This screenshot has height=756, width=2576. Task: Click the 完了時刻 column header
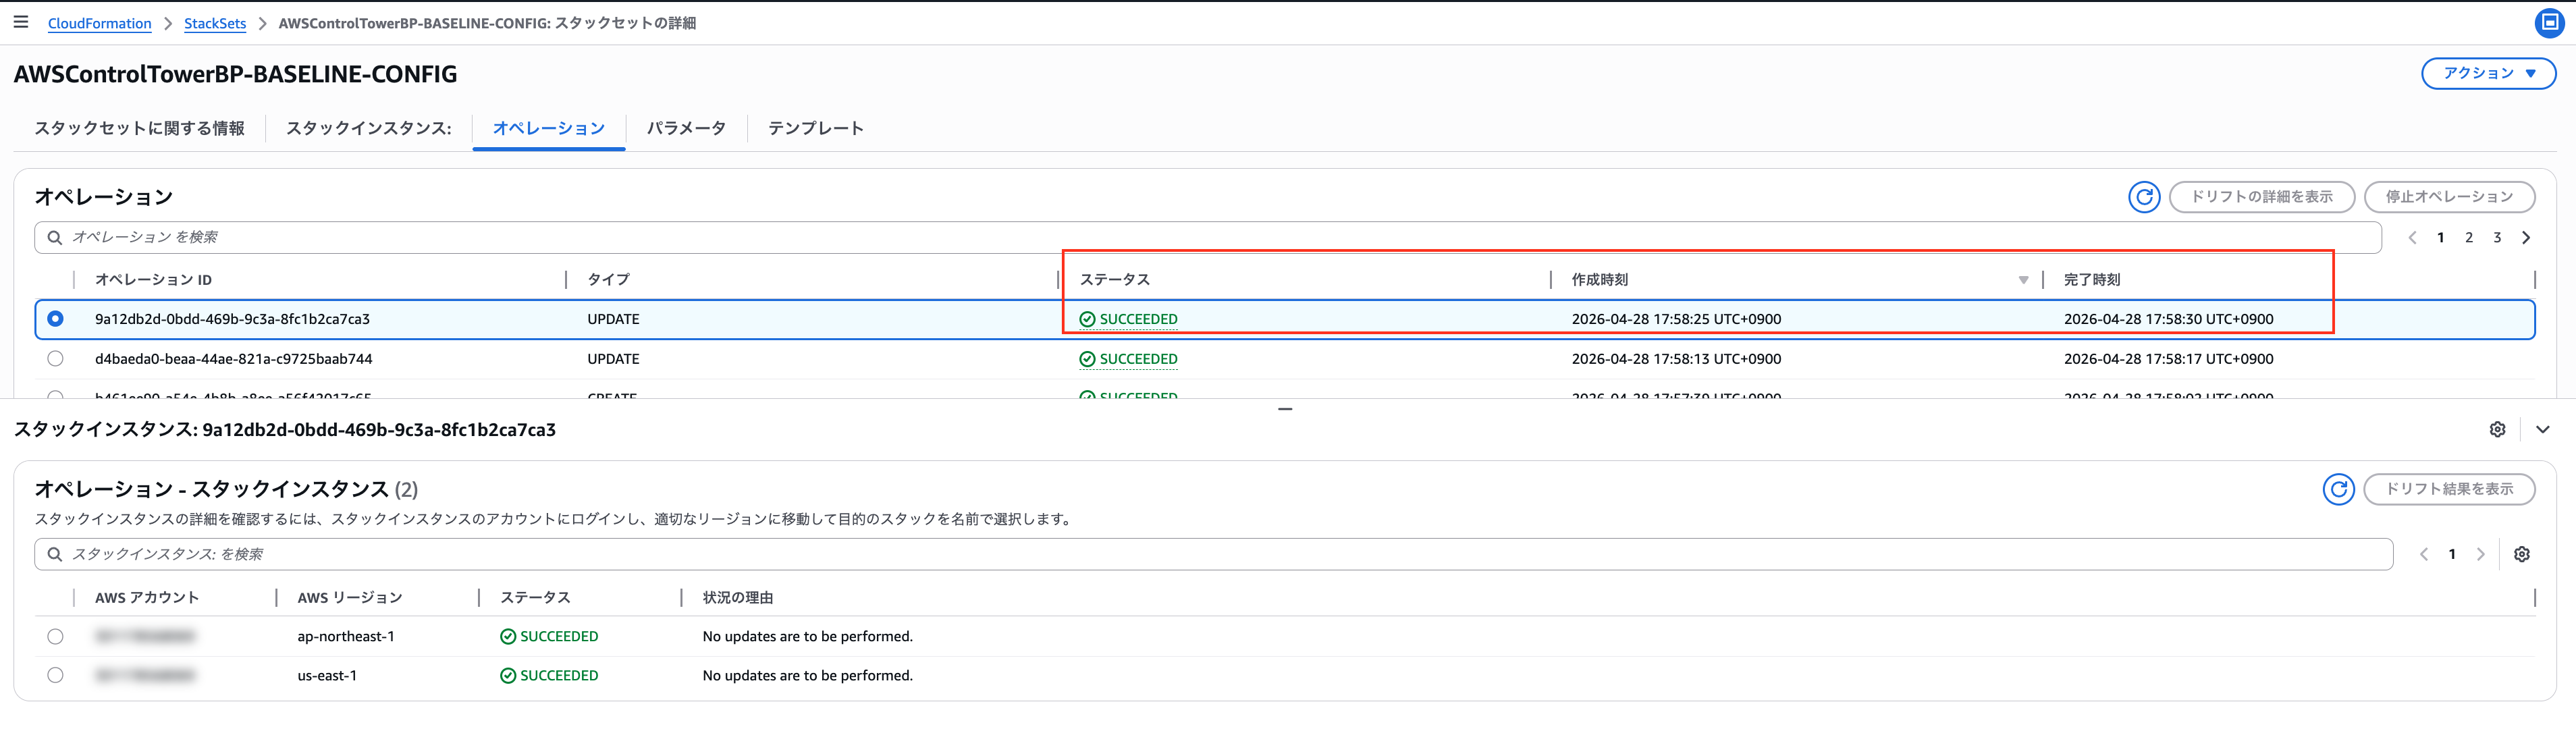(x=2092, y=280)
